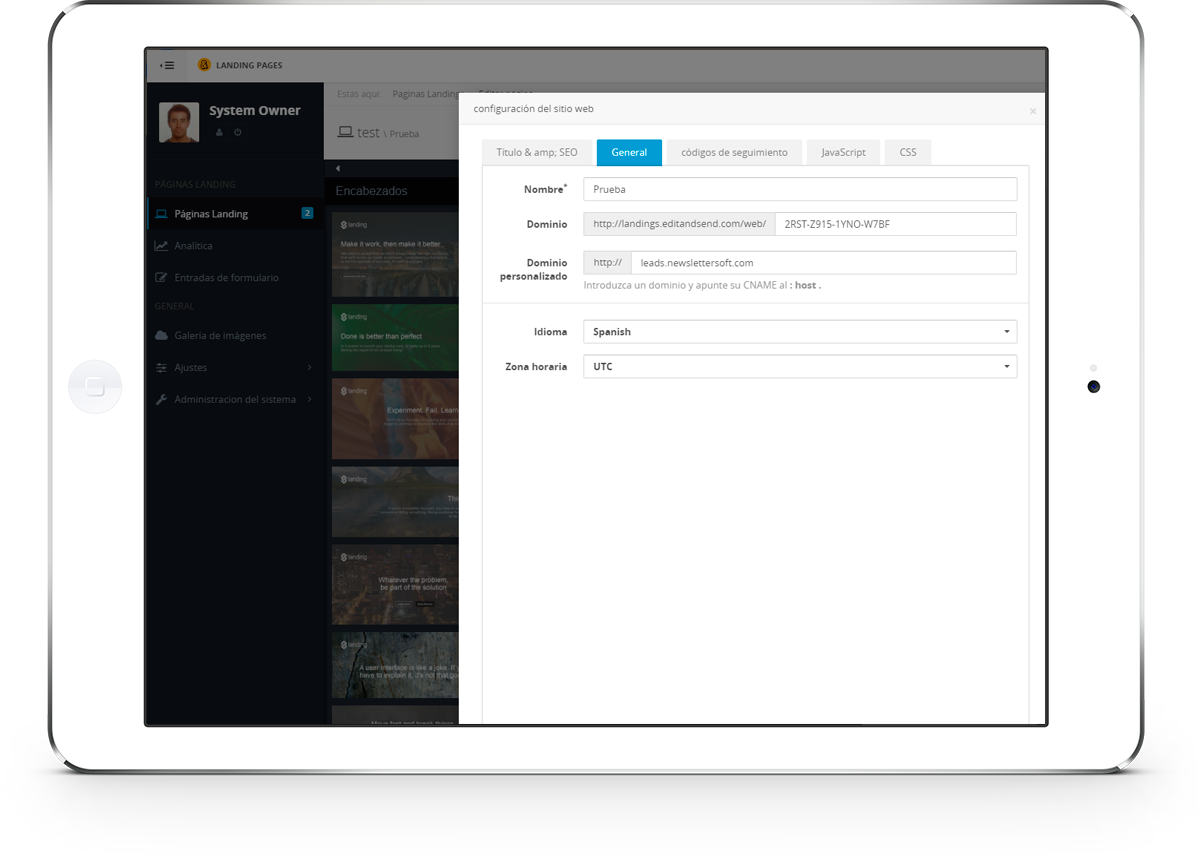Select the 'Experiment. Fail. Learn' header thumbnail
This screenshot has height=857, width=1200.
(395, 418)
